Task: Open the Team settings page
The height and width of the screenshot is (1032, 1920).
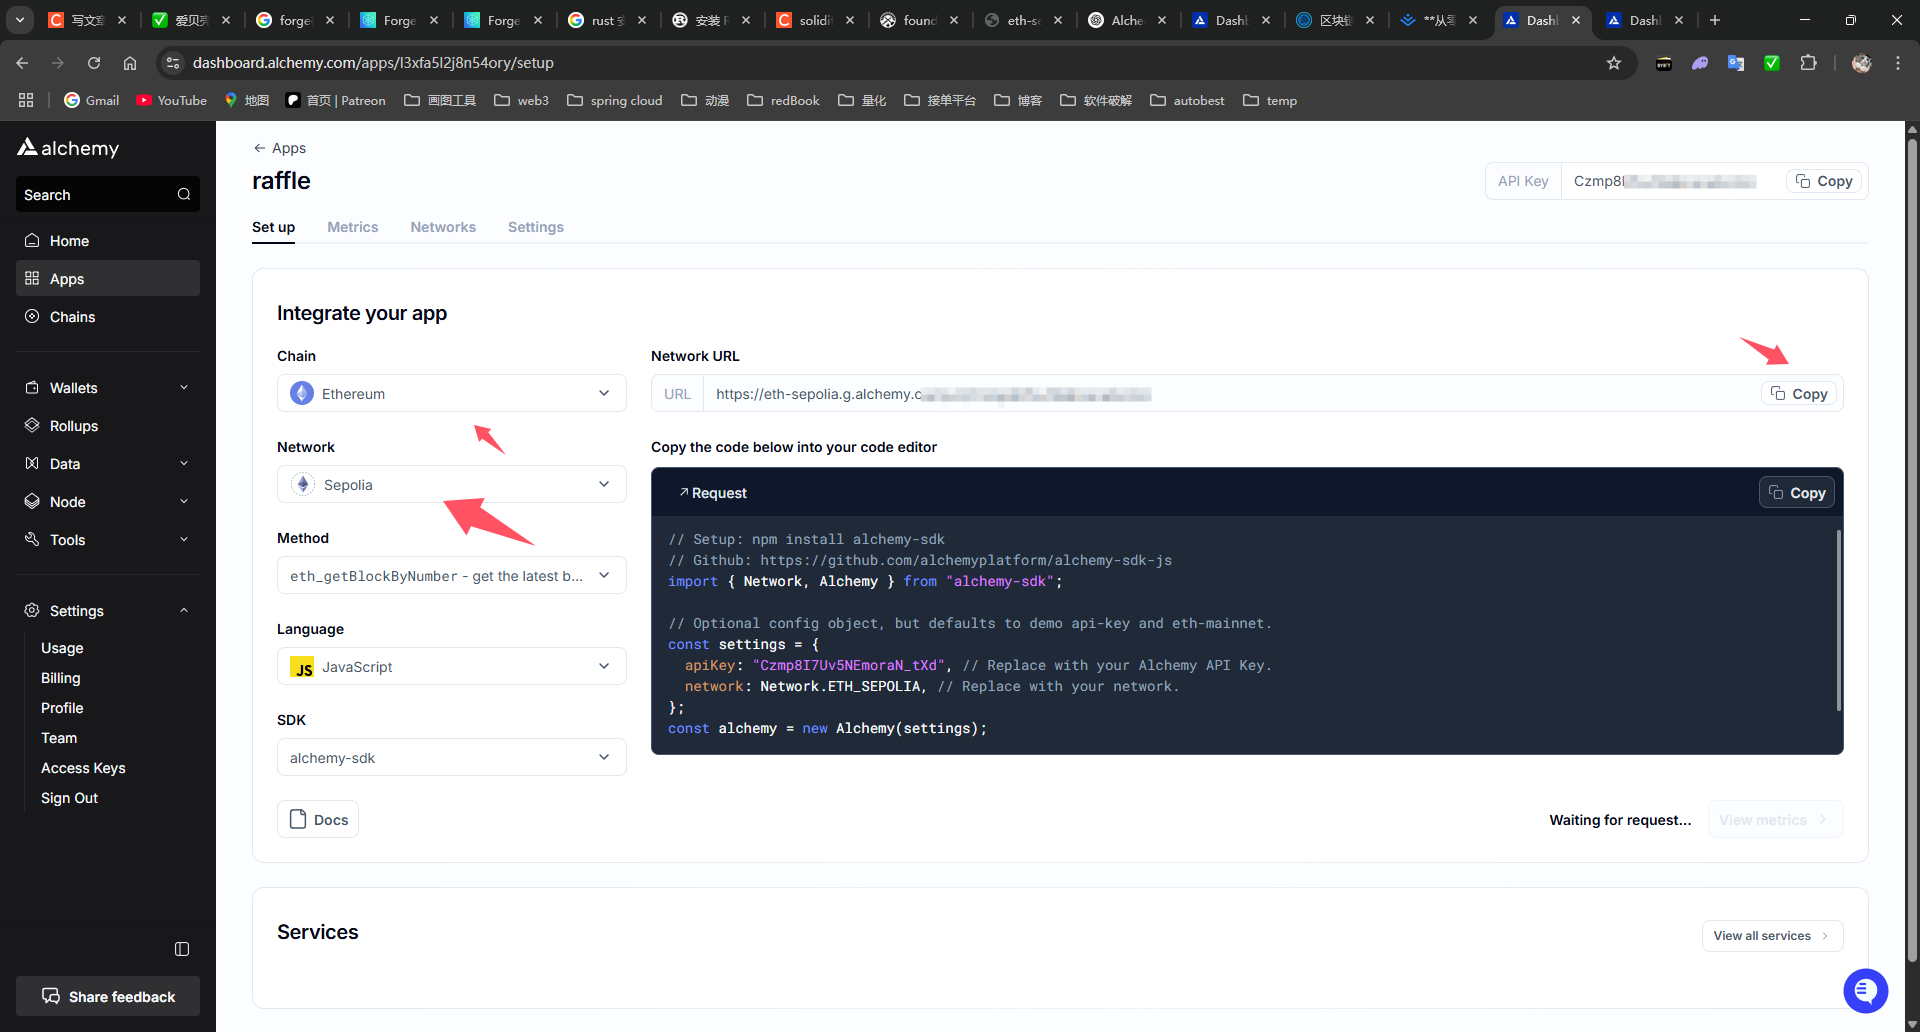Action: tap(59, 738)
